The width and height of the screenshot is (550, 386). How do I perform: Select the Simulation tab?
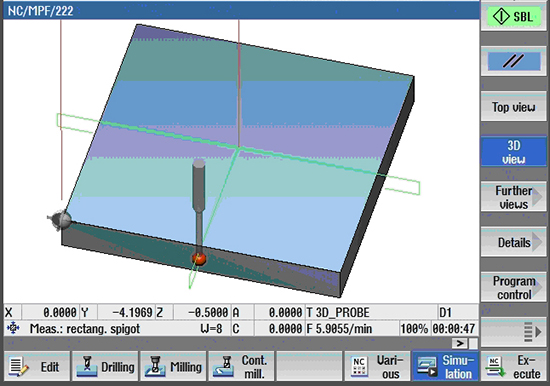(x=445, y=367)
